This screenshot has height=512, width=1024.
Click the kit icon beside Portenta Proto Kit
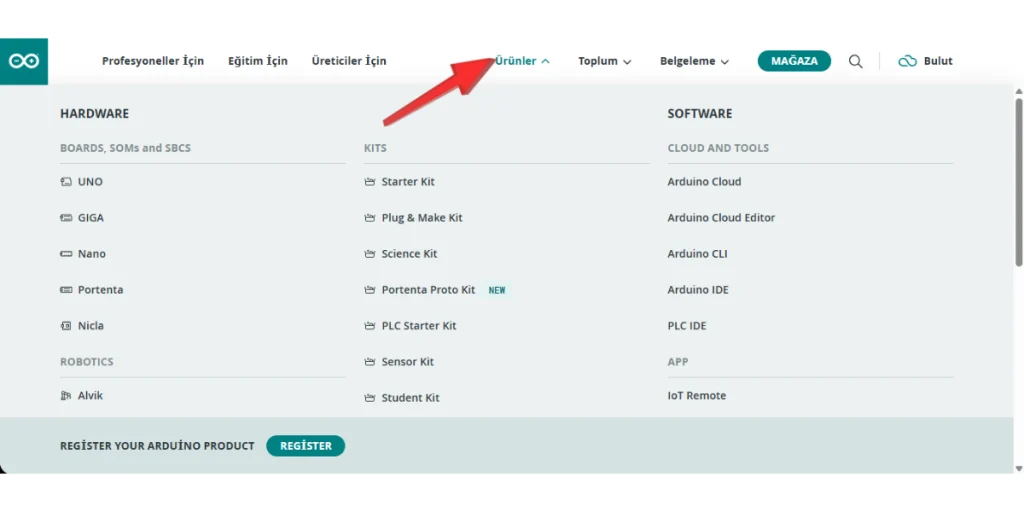point(370,290)
